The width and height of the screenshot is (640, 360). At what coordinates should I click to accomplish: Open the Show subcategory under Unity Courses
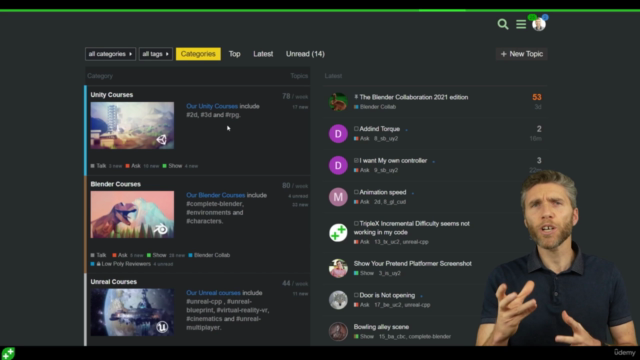tap(172, 166)
